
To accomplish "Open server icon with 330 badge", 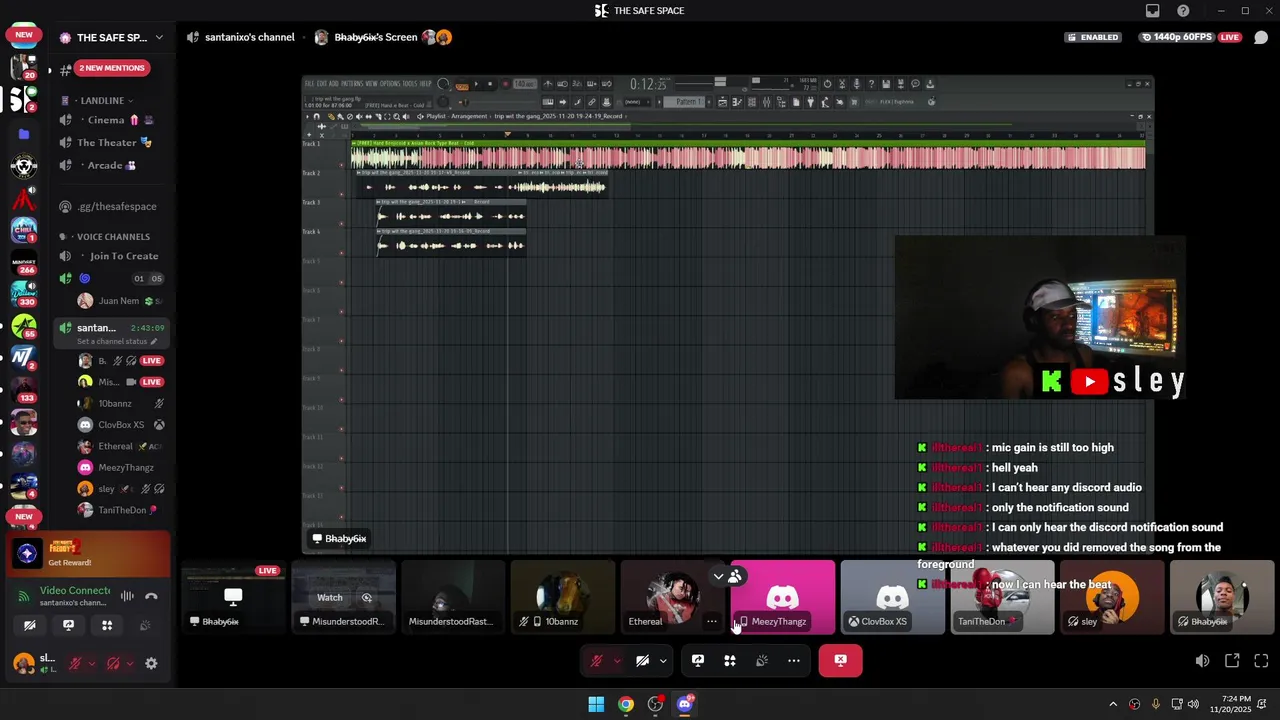I will (x=24, y=295).
